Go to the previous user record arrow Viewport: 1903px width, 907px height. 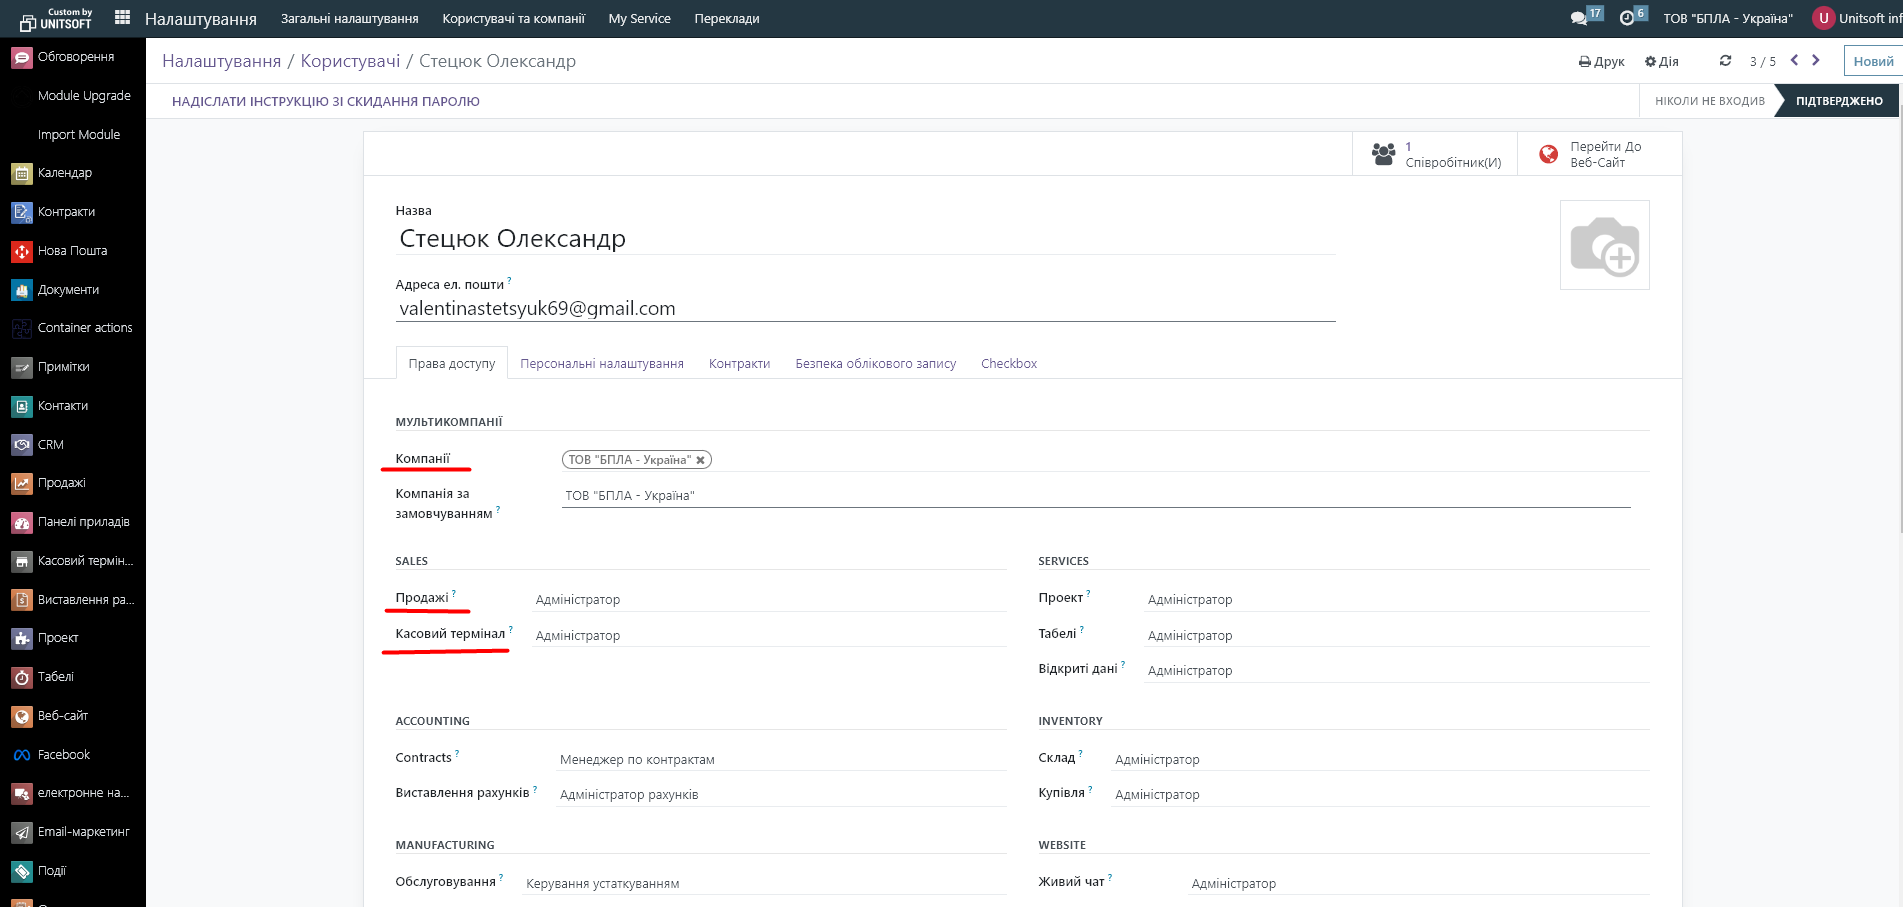pyautogui.click(x=1794, y=61)
